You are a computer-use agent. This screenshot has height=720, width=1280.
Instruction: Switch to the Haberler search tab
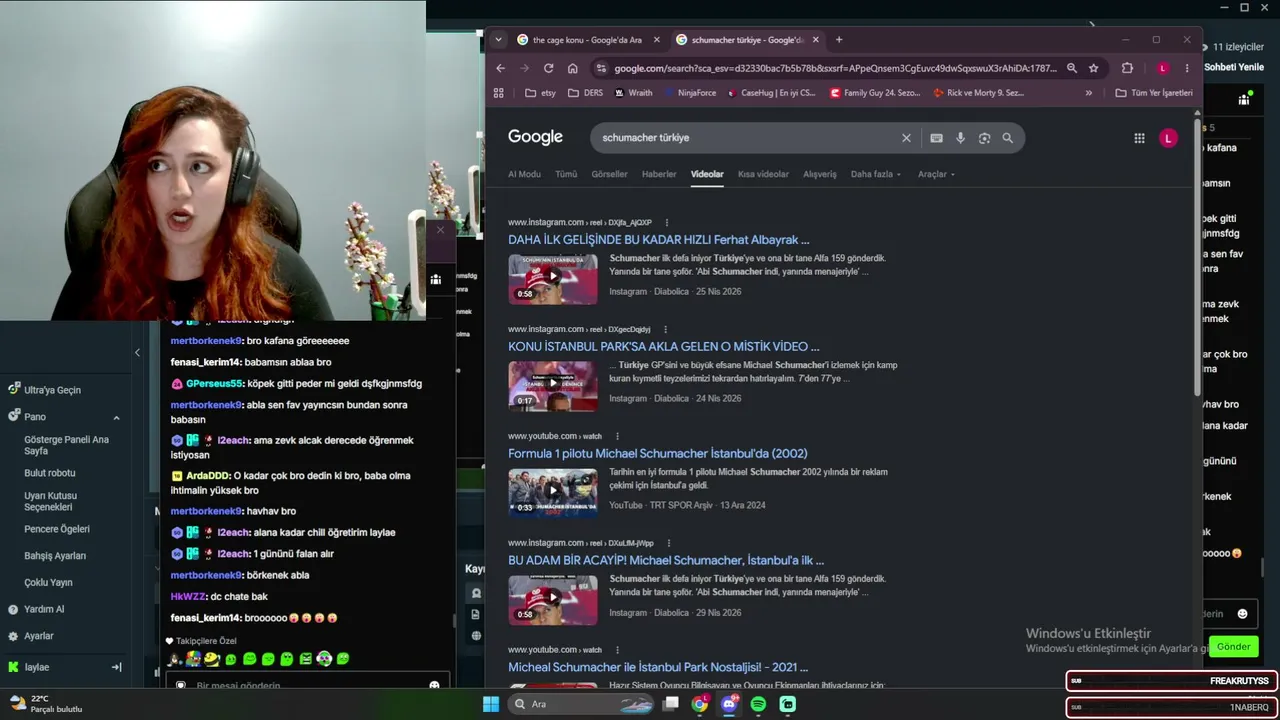coord(659,174)
